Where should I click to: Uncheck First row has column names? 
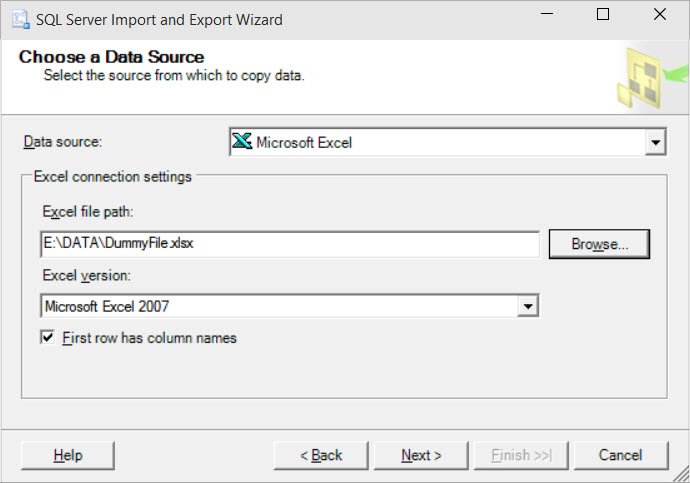point(47,338)
